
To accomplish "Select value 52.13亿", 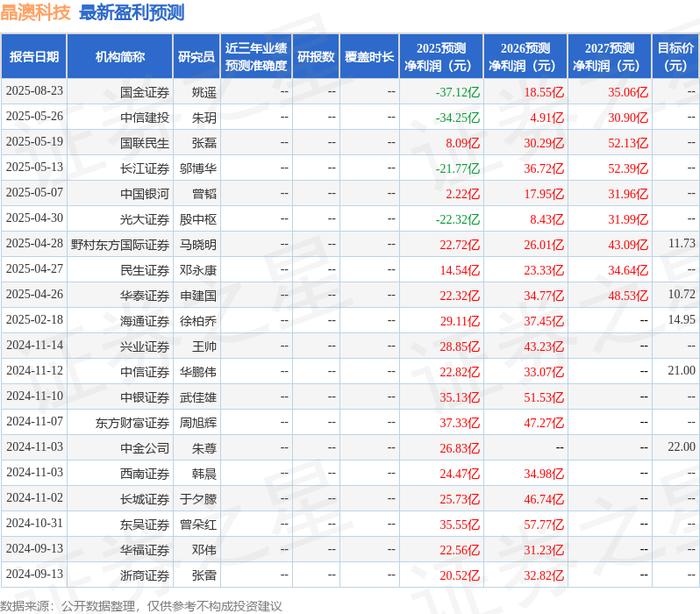I will click(628, 143).
